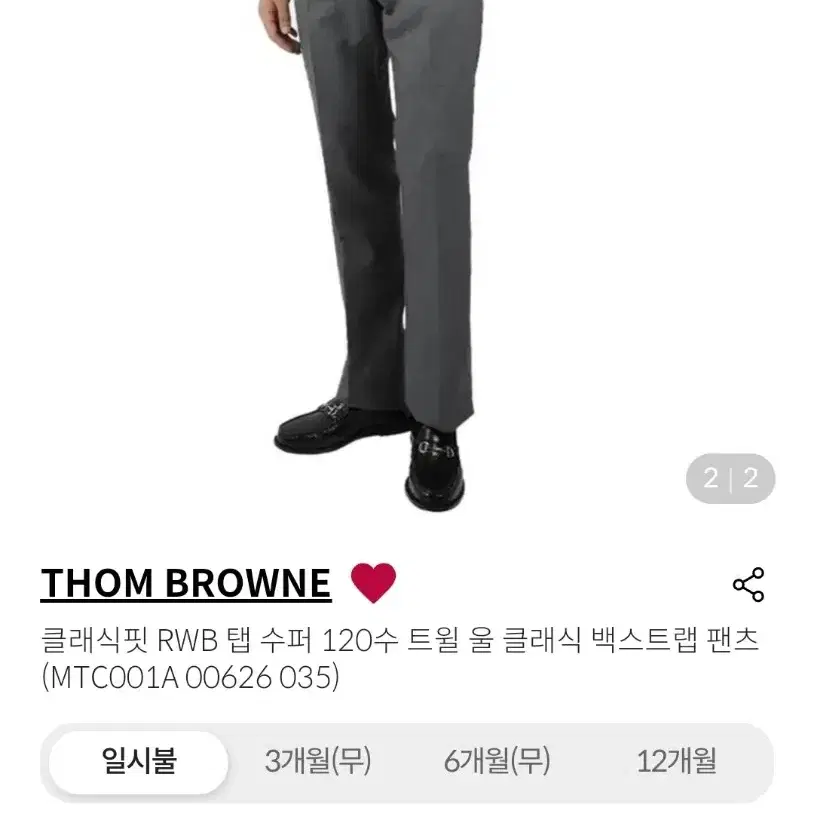Select the 12개월 installment option

[676, 762]
